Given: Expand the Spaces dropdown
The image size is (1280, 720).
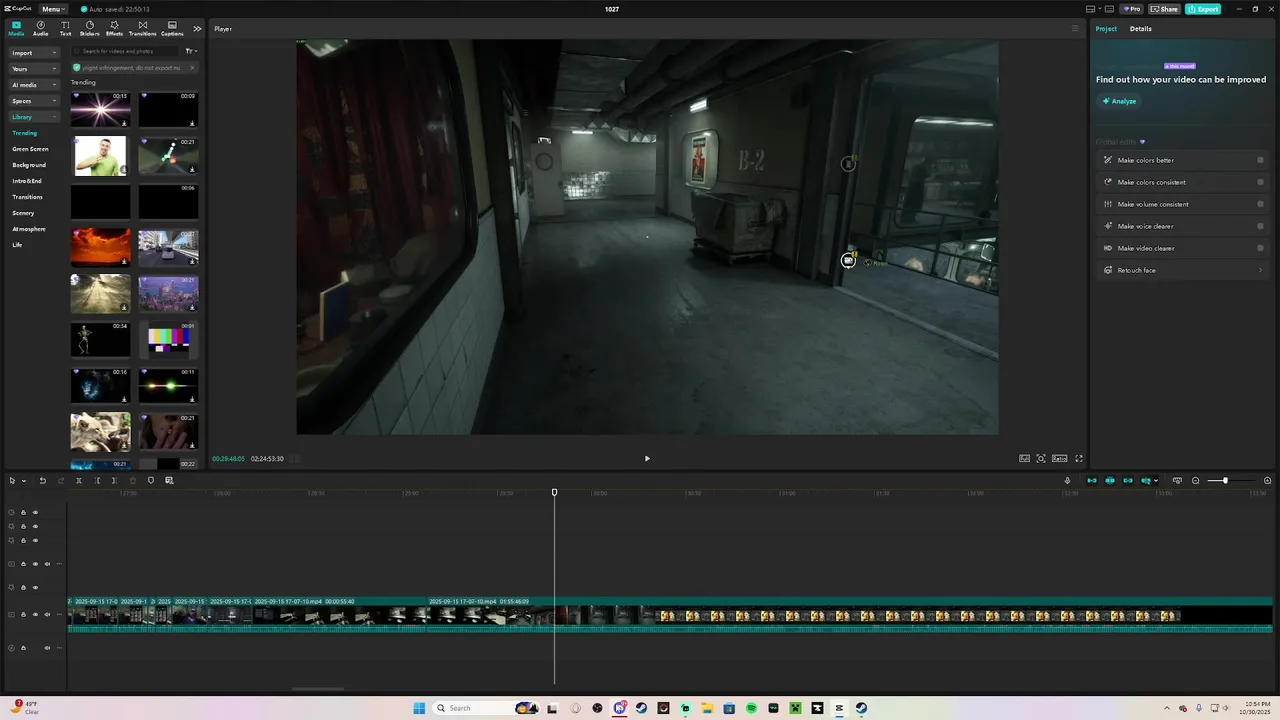Looking at the screenshot, I should click(34, 101).
